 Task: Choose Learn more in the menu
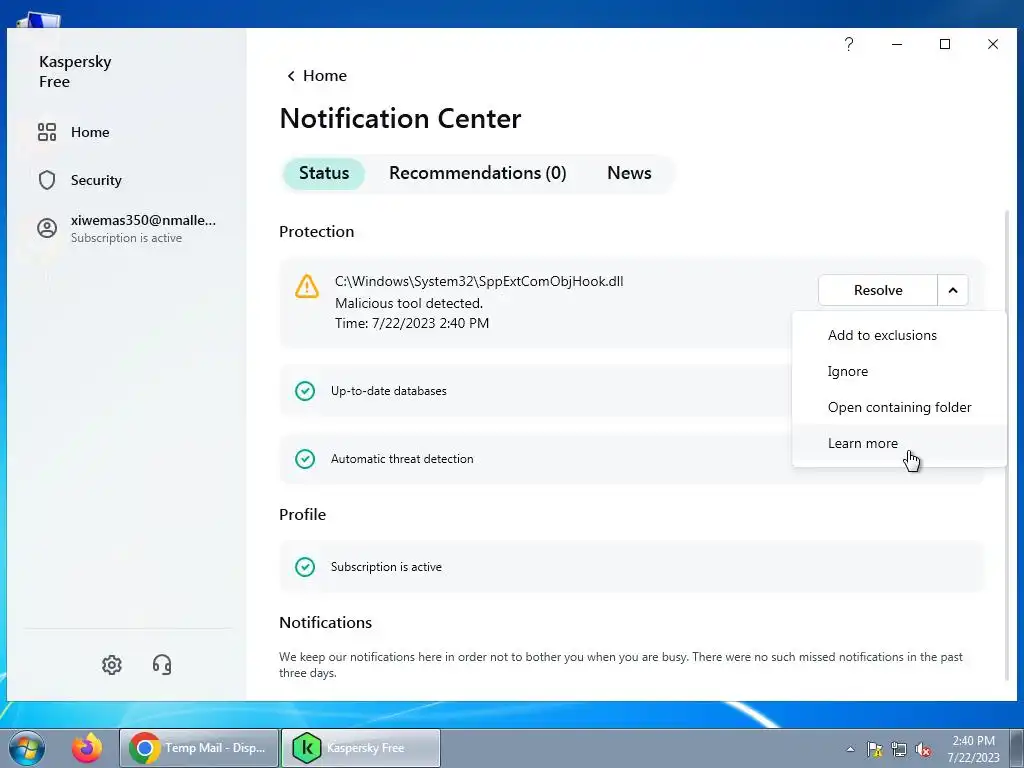pyautogui.click(x=899, y=443)
